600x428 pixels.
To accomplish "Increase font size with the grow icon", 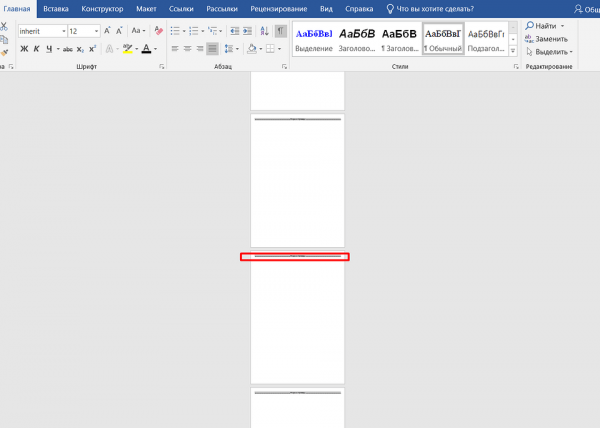I will click(x=108, y=31).
